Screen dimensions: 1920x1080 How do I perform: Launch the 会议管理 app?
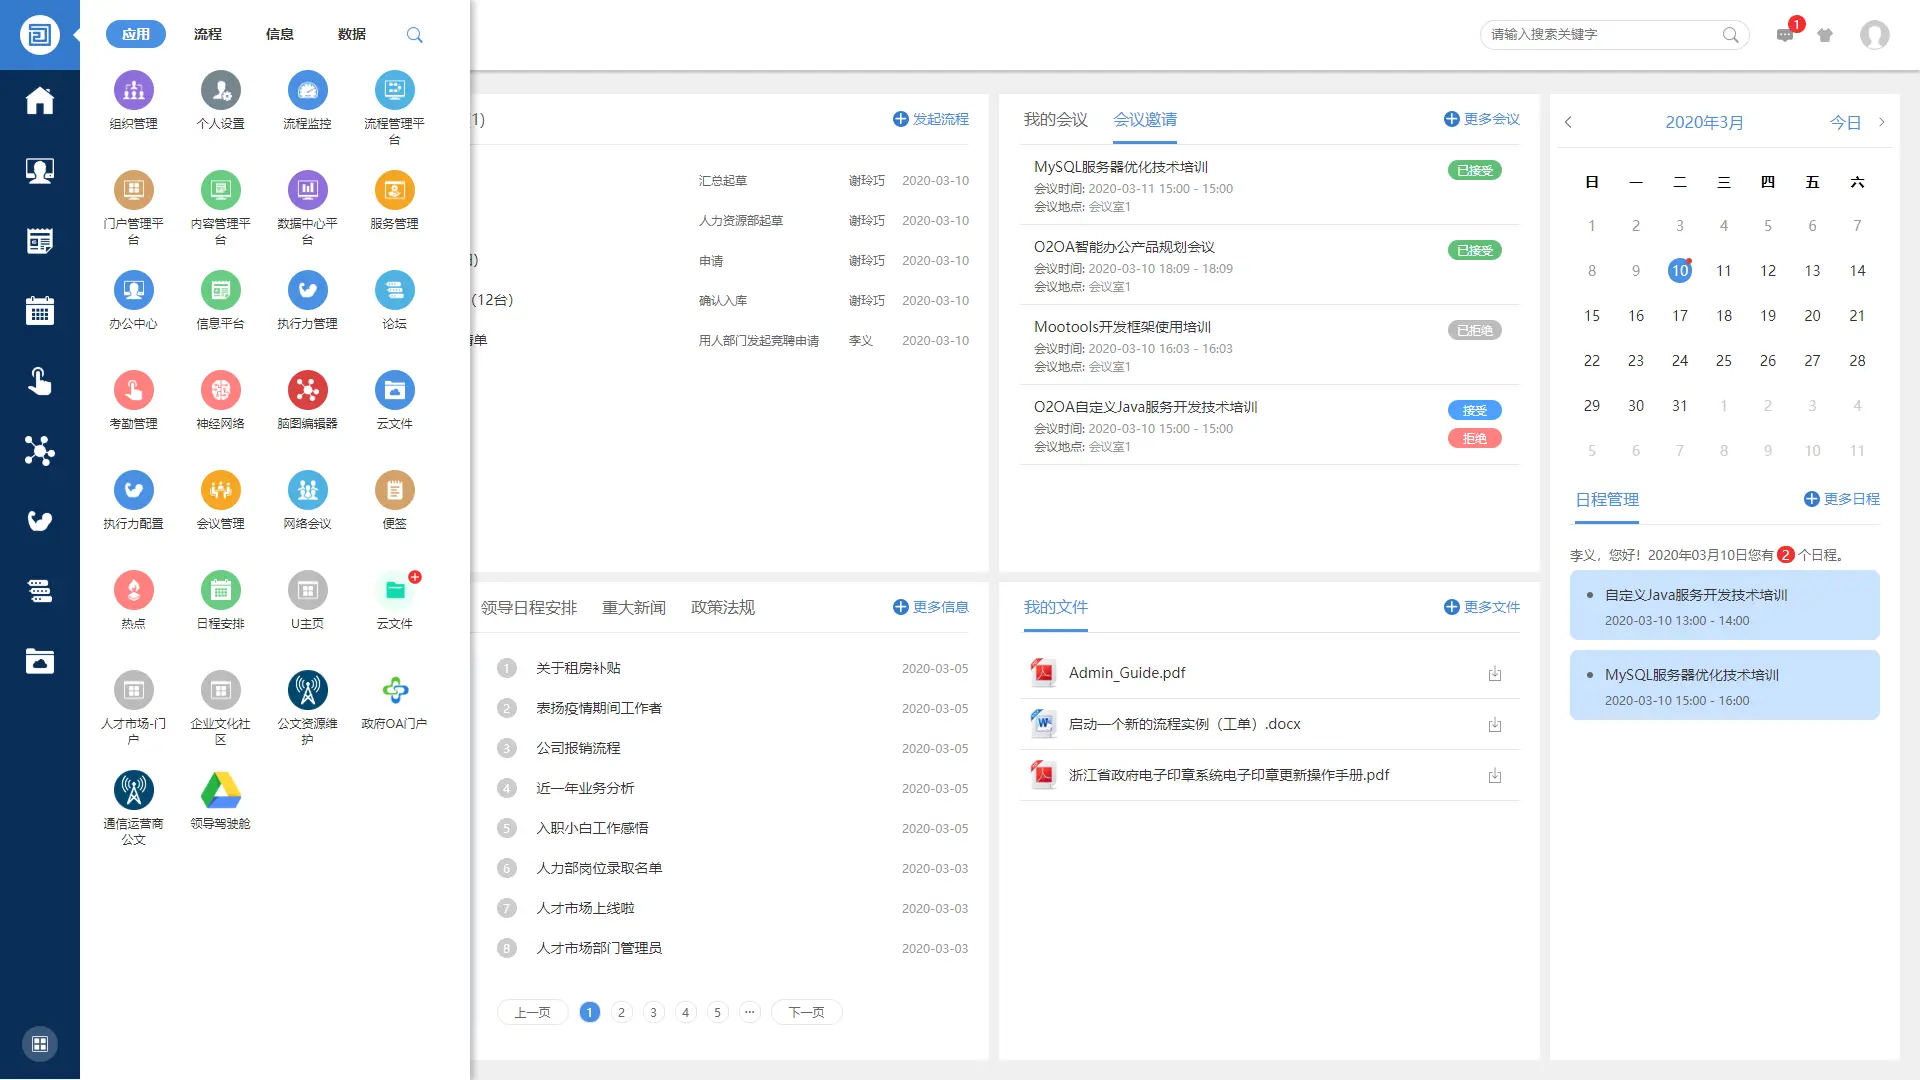220,491
